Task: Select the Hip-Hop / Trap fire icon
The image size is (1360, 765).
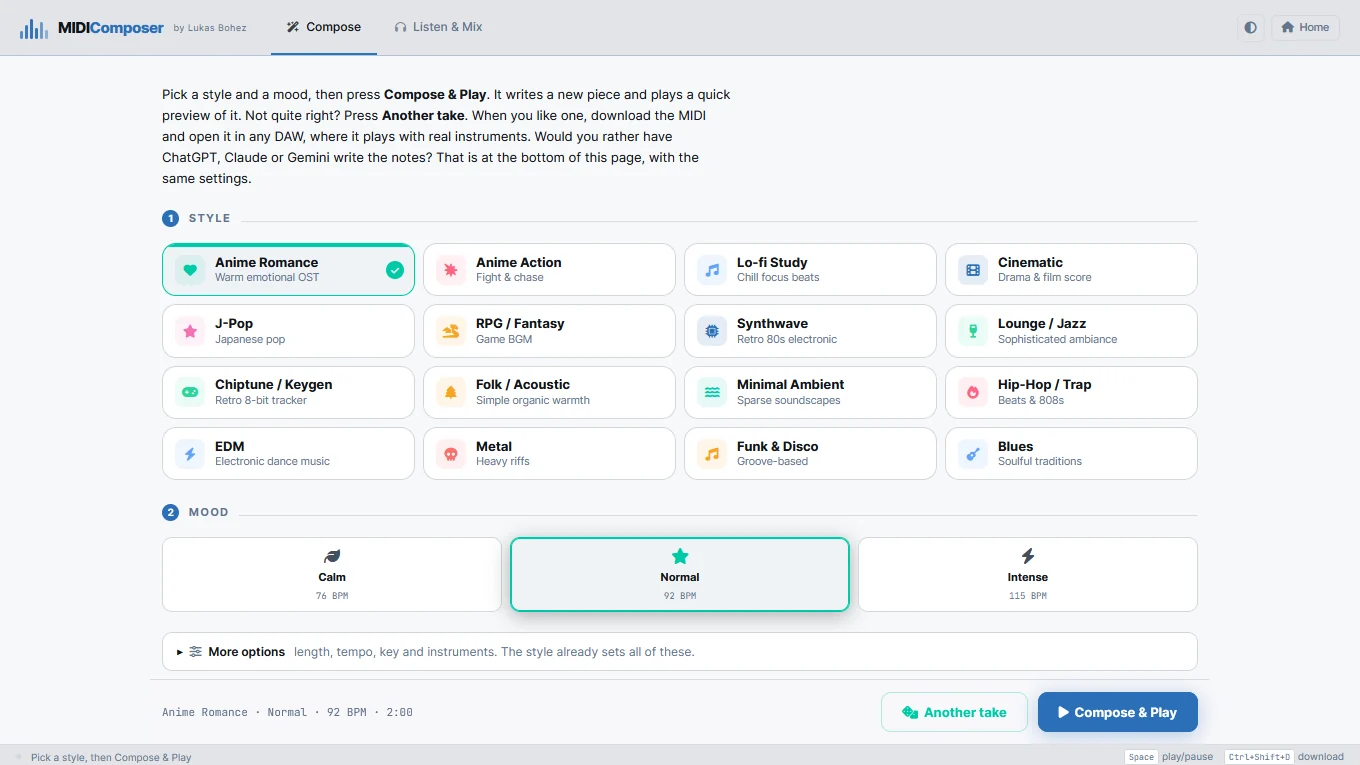Action: tap(973, 392)
